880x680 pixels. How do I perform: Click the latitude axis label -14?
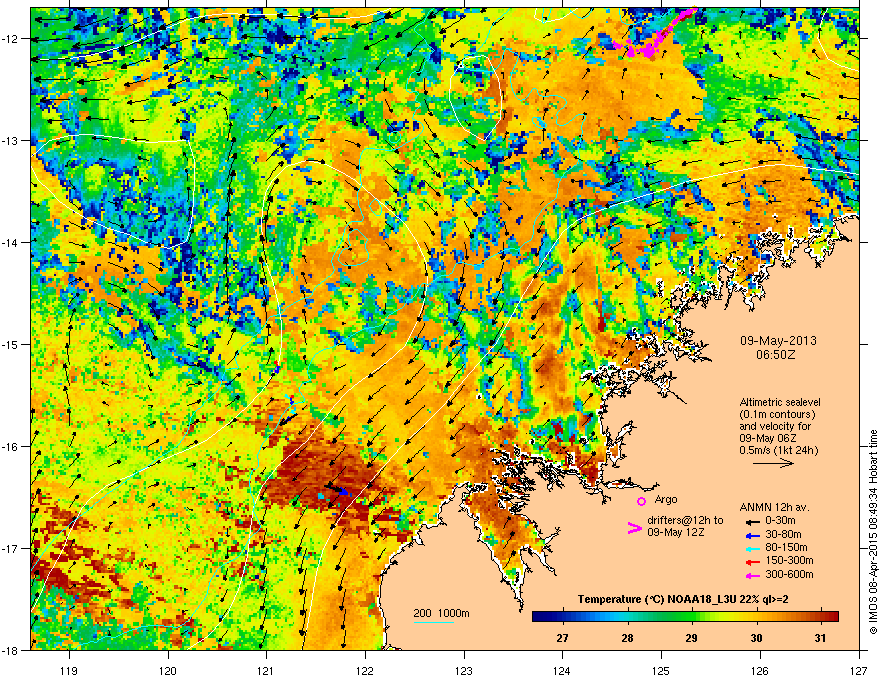coord(10,242)
